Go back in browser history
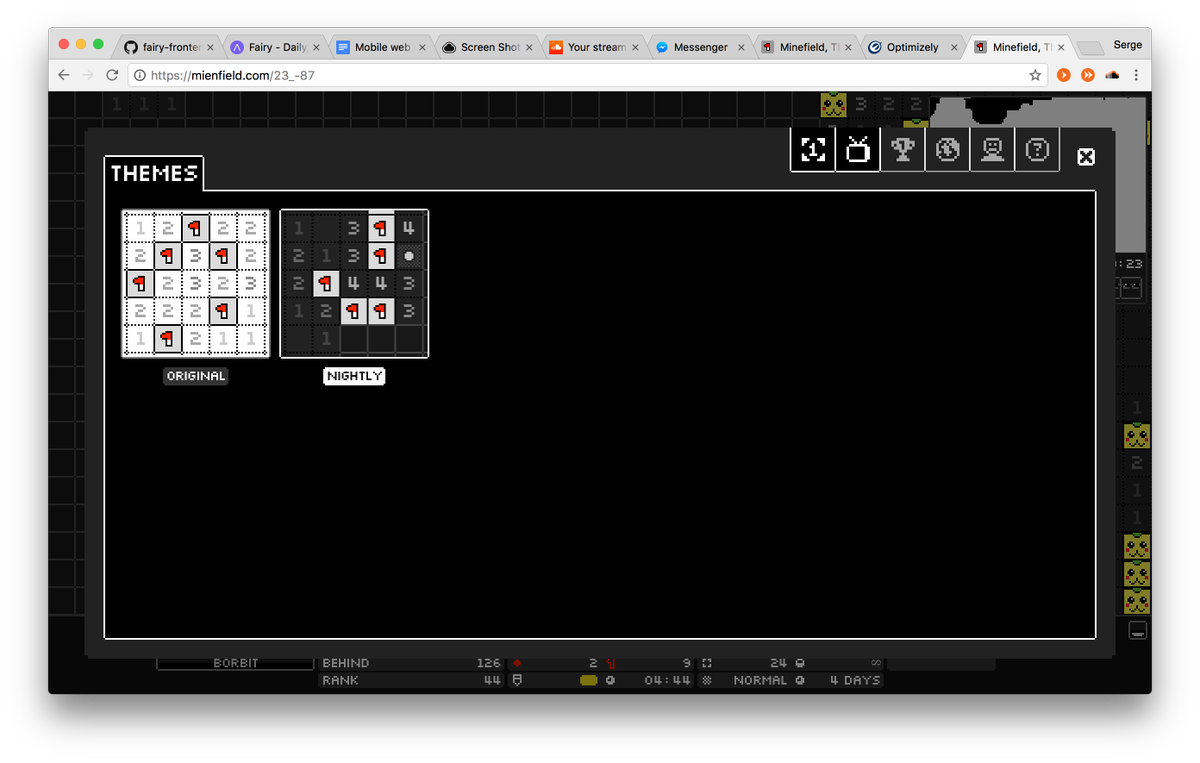The image size is (1200, 763). click(64, 75)
